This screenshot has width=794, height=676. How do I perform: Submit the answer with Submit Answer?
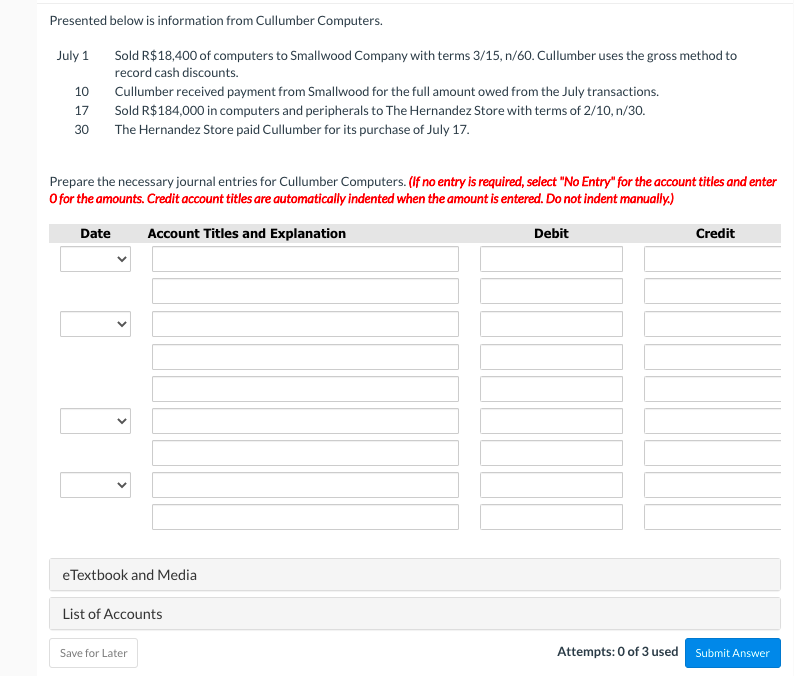[733, 653]
